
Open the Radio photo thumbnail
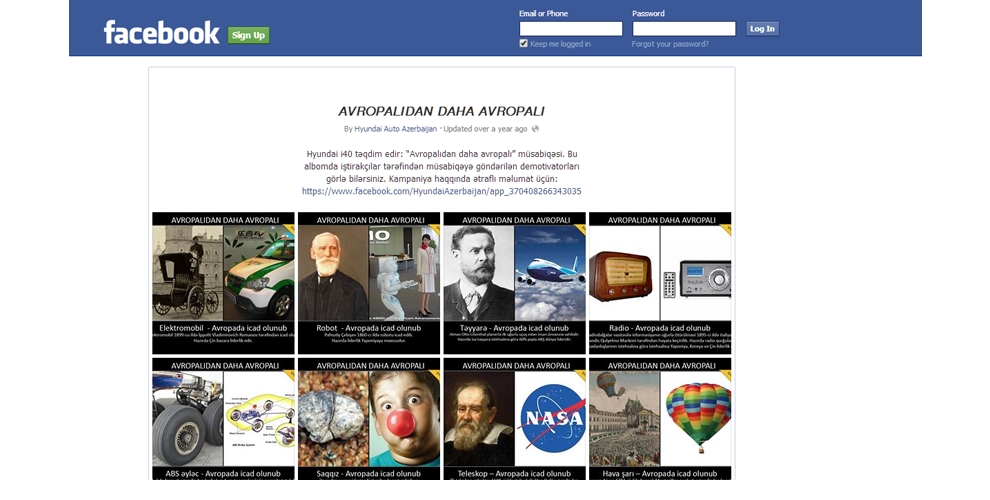pyautogui.click(x=660, y=283)
